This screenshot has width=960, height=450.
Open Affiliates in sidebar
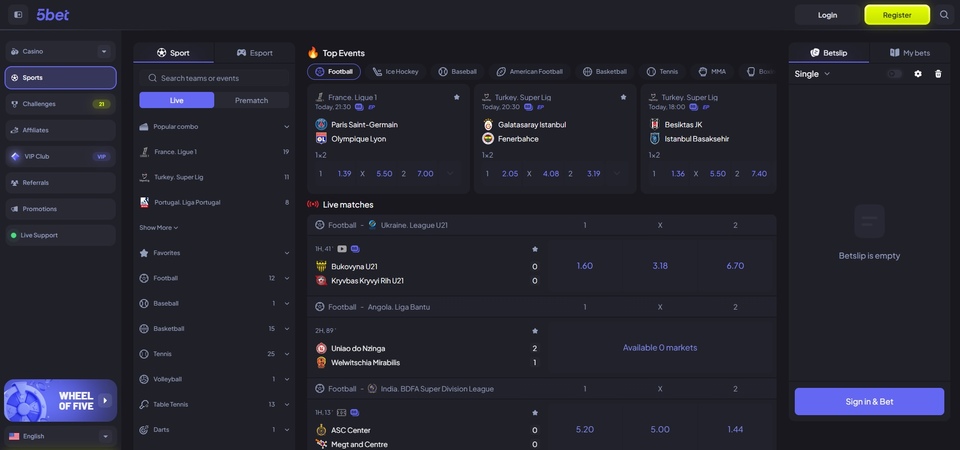pos(60,130)
